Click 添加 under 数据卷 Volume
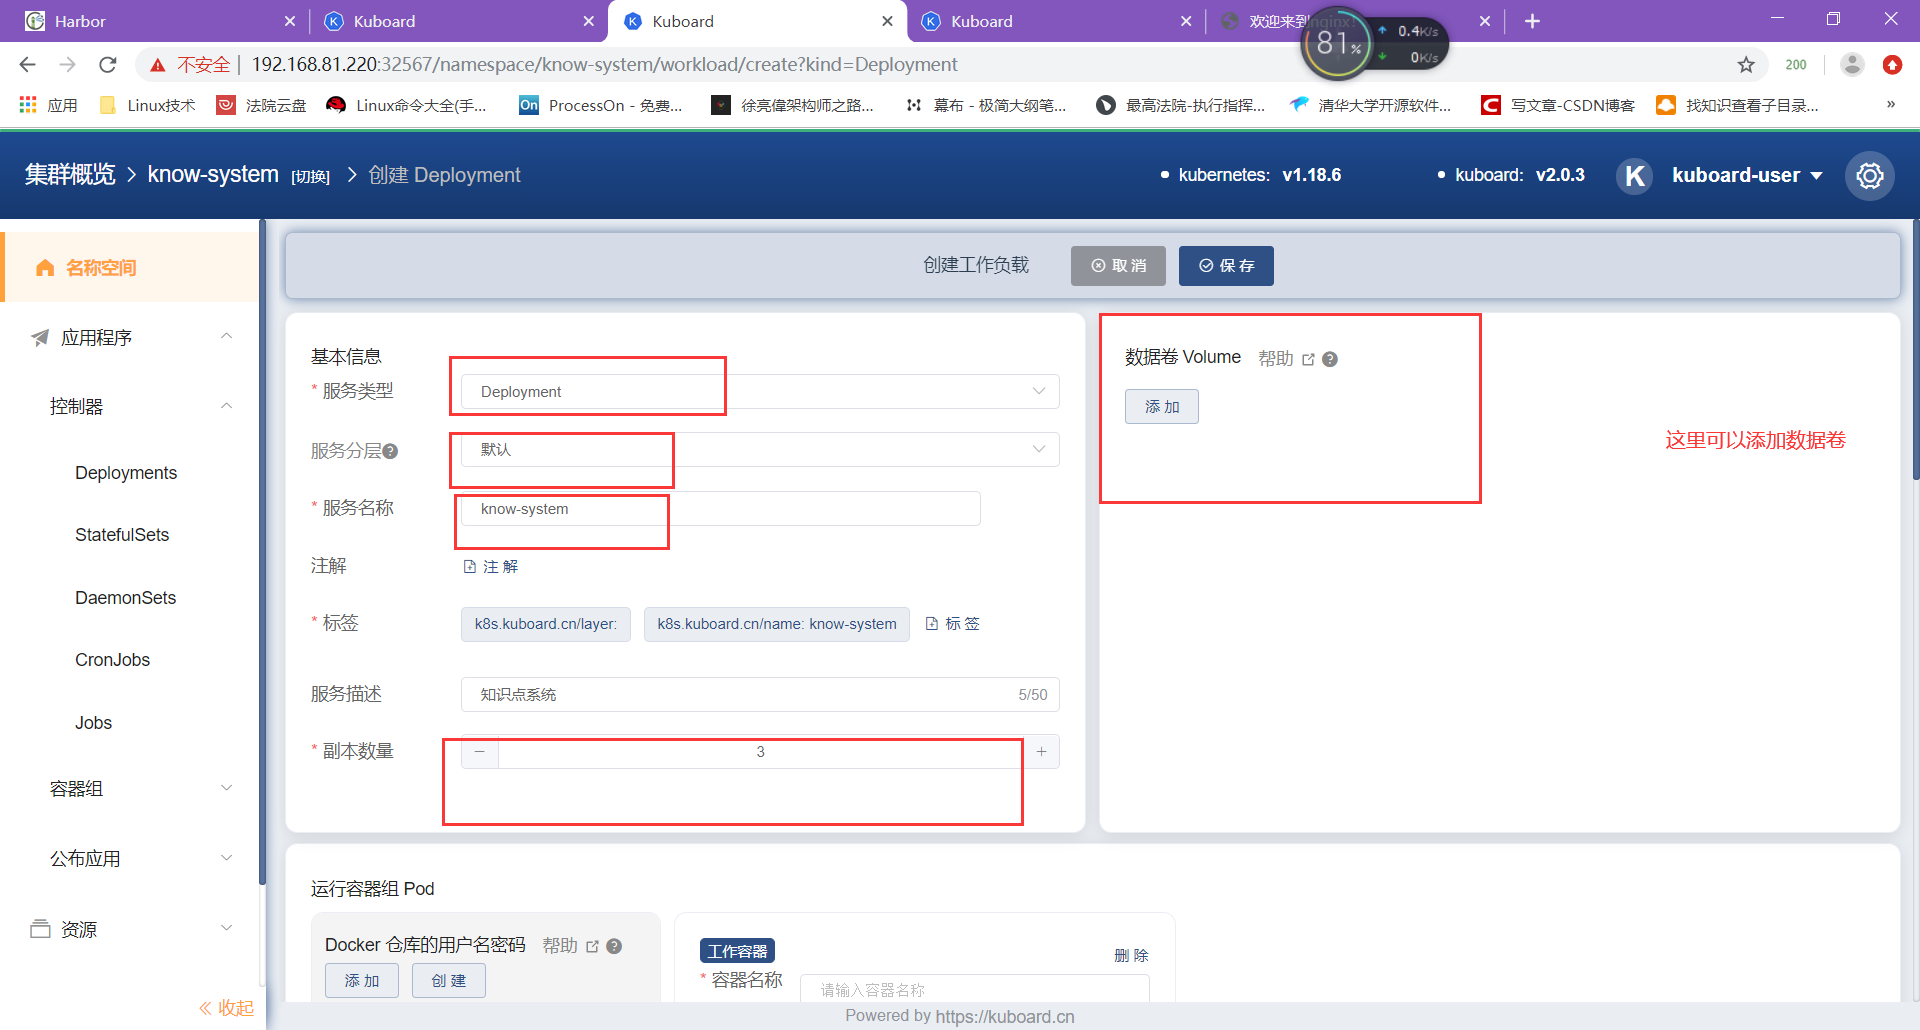 coord(1162,407)
